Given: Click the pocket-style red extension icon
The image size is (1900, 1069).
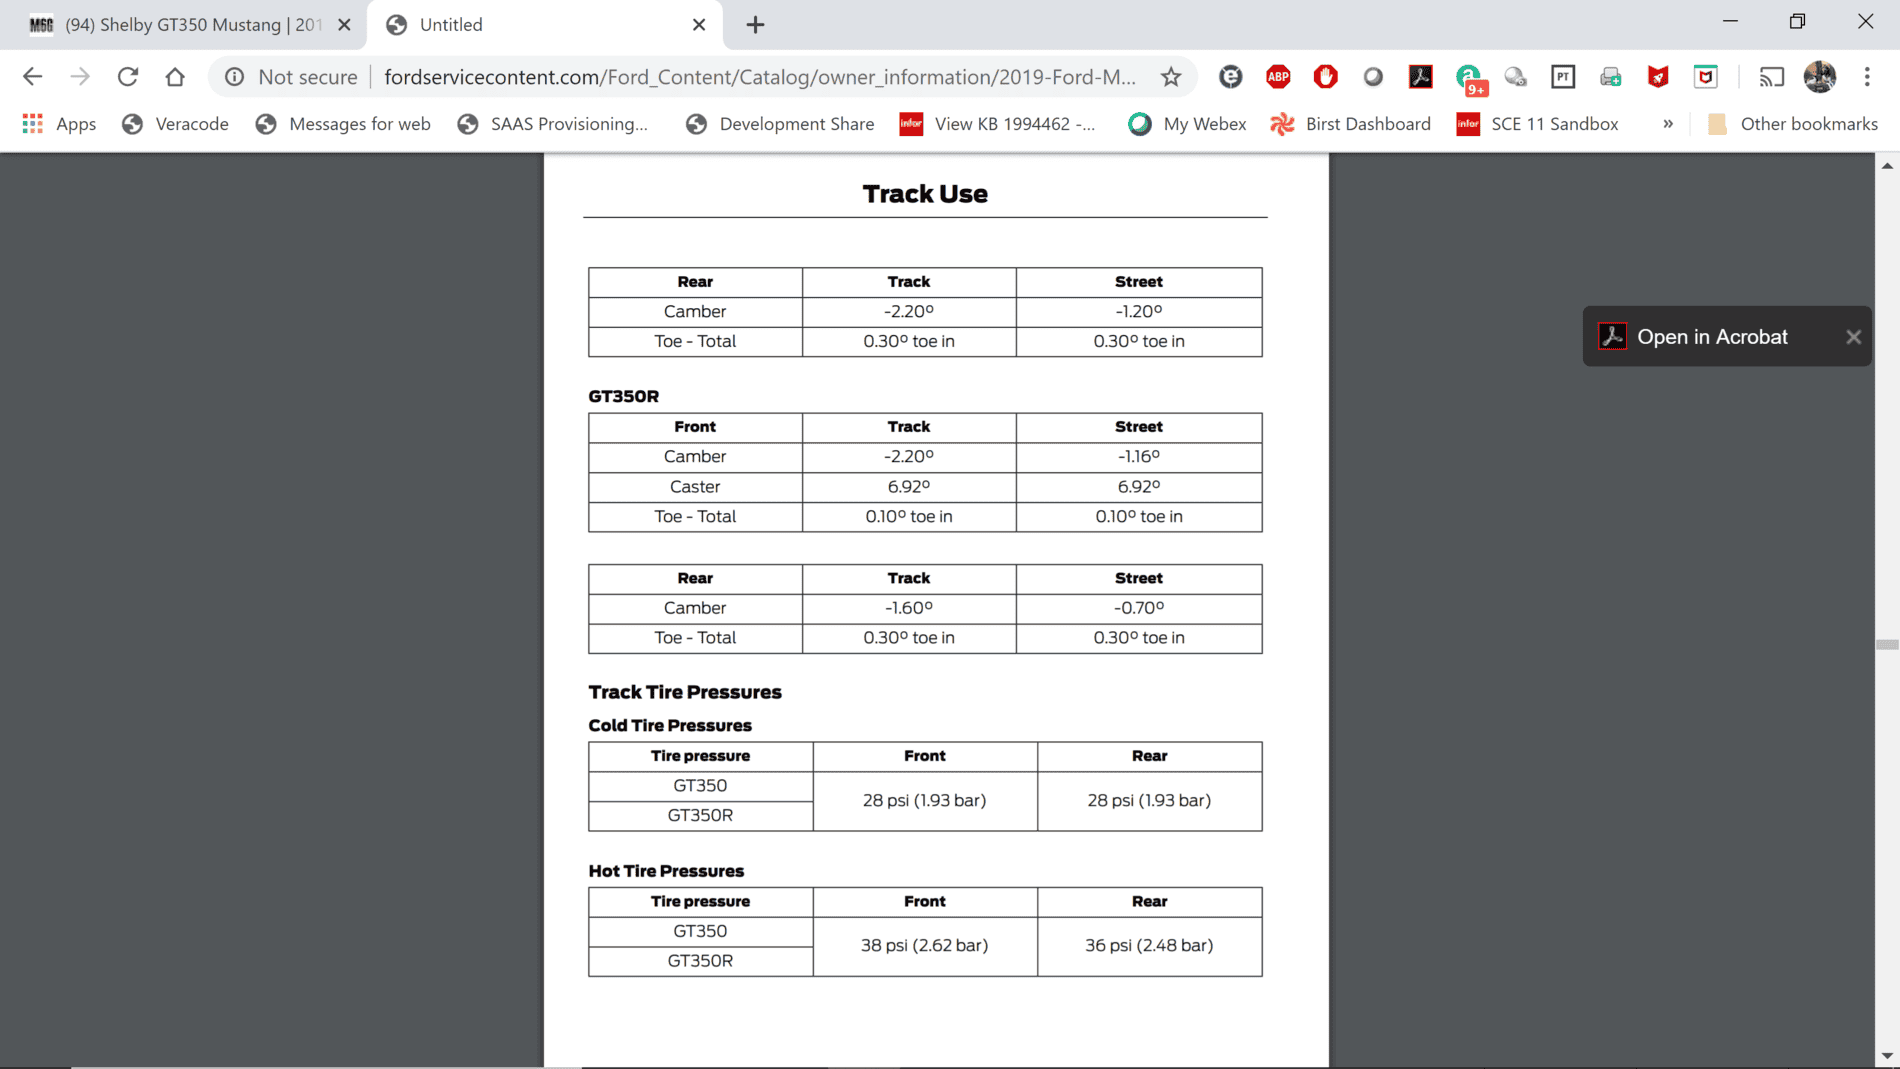Looking at the screenshot, I should (x=1706, y=77).
